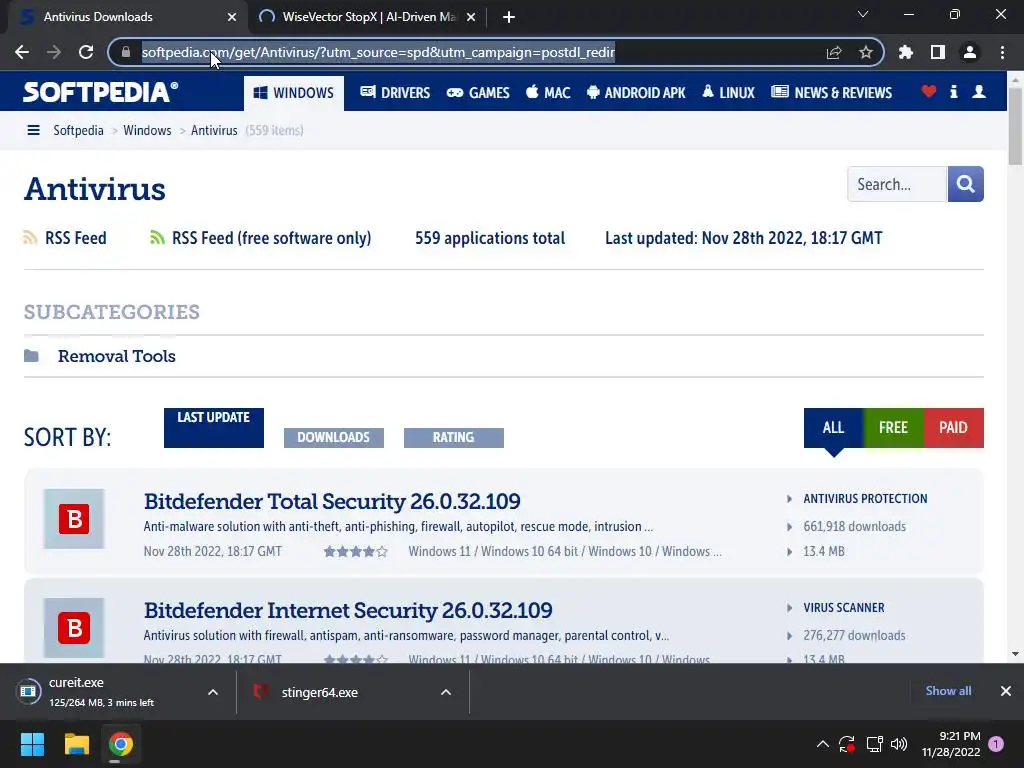Submit search with the magnifier button
This screenshot has height=768, width=1024.
point(965,184)
